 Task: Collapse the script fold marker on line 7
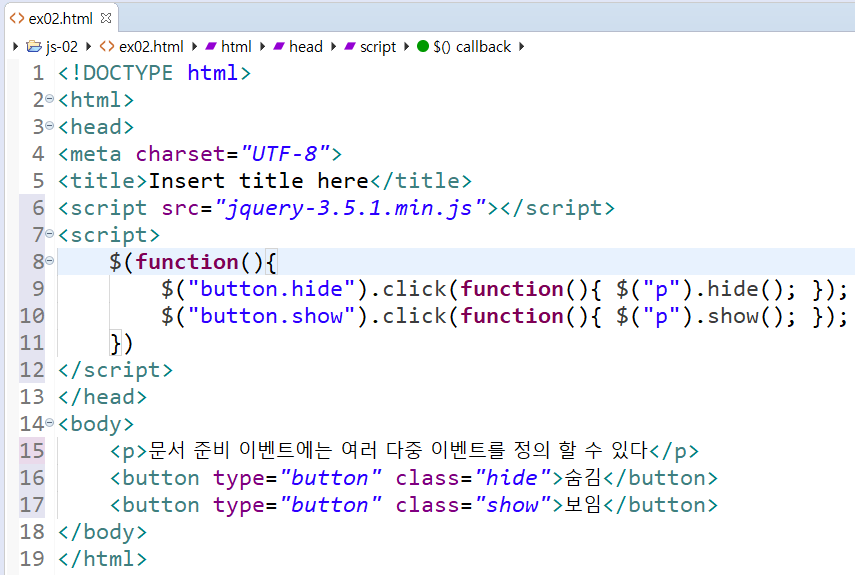[50, 234]
